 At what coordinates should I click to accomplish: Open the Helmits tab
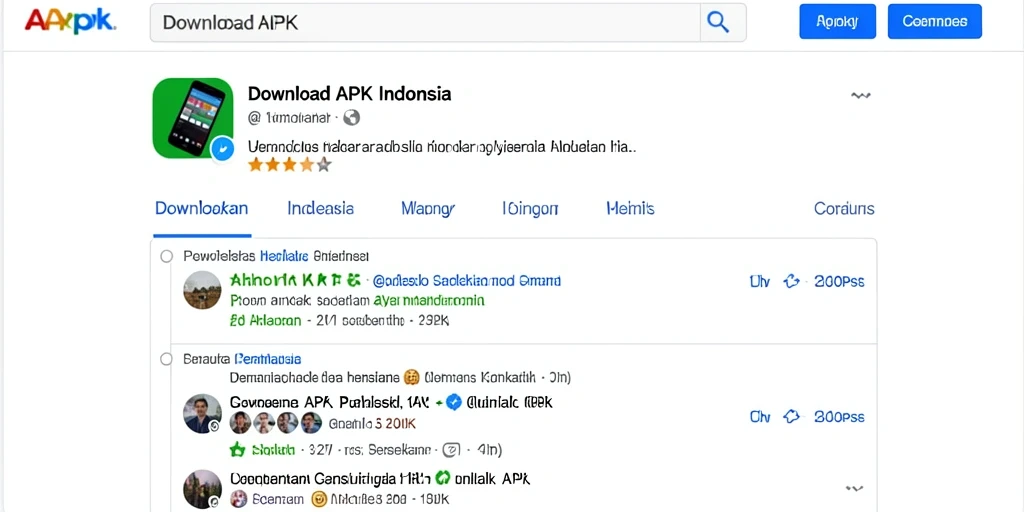[x=630, y=209]
